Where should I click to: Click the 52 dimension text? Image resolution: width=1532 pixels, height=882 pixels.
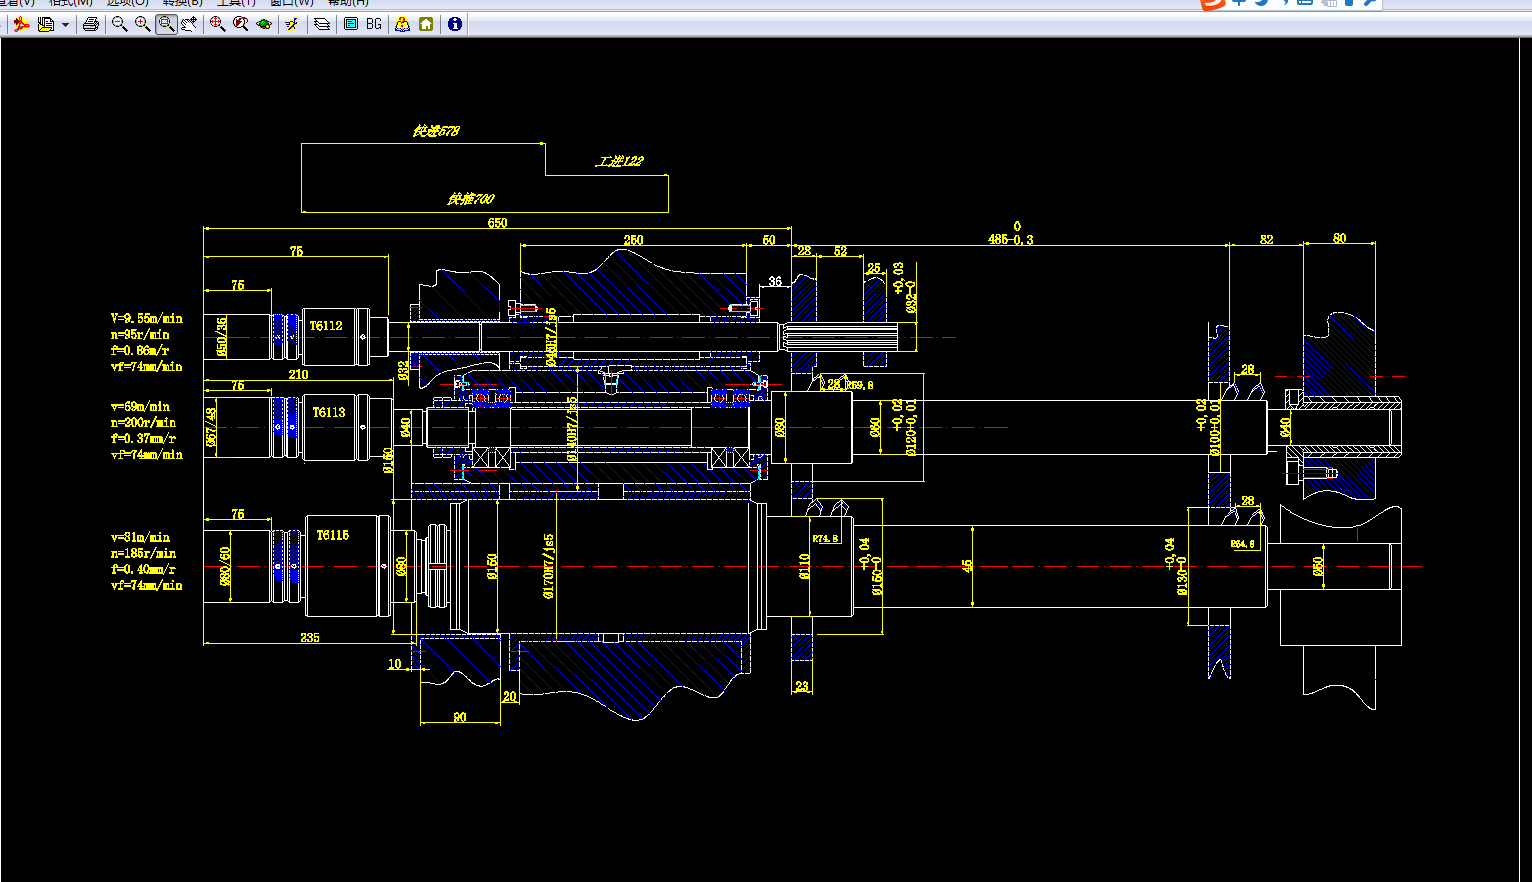click(840, 251)
